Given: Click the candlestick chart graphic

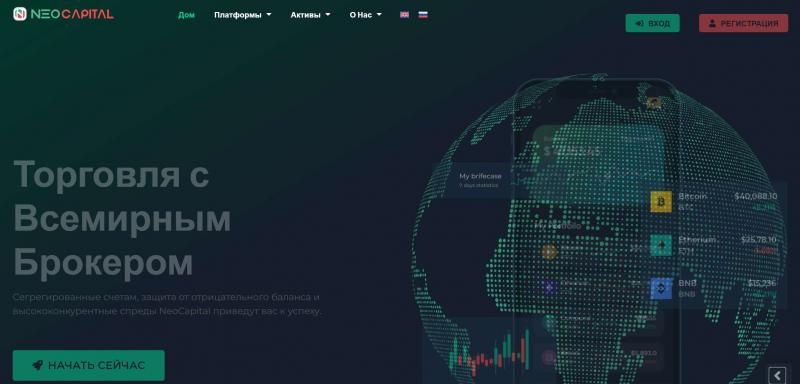Looking at the screenshot, I should tap(490, 353).
